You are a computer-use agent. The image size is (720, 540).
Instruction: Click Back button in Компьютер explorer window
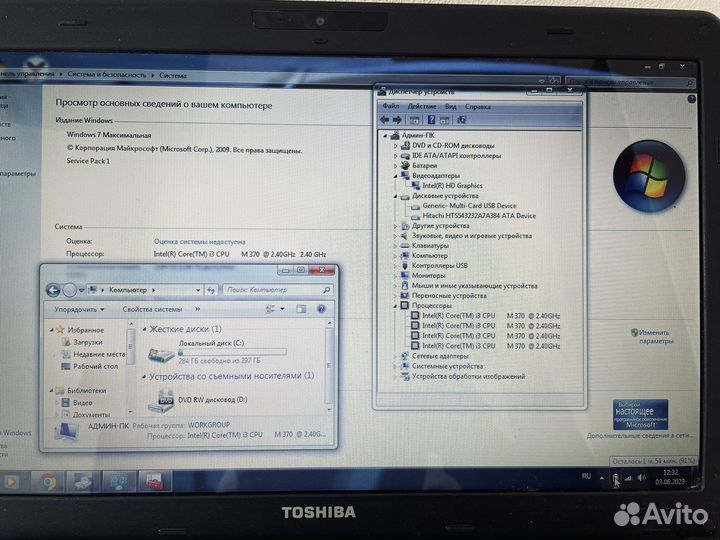(53, 290)
